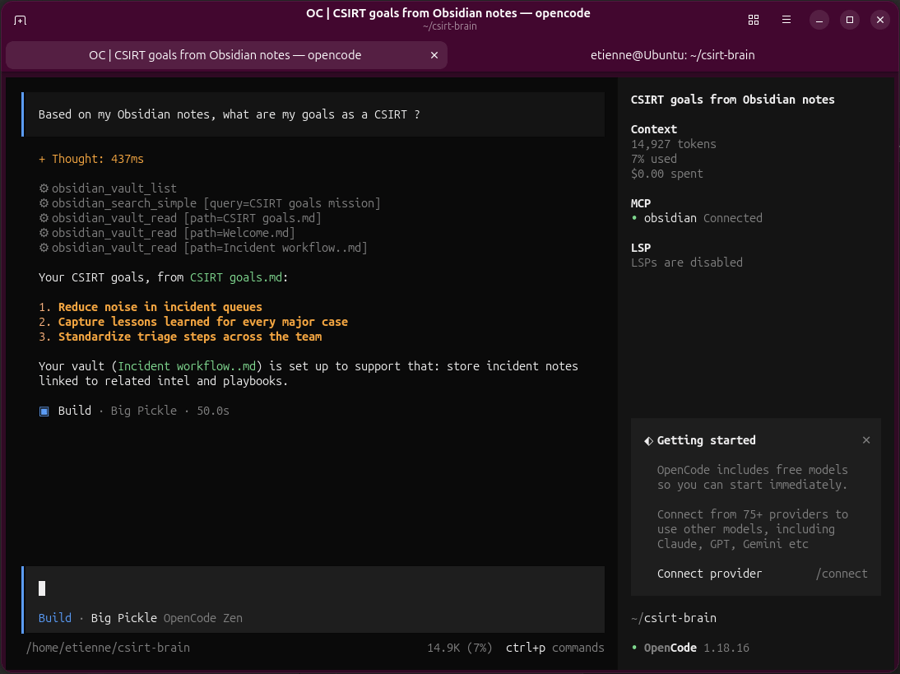Click the obsidian_vault_list tool call
Image resolution: width=900 pixels, height=674 pixels.
pyautogui.click(x=108, y=188)
